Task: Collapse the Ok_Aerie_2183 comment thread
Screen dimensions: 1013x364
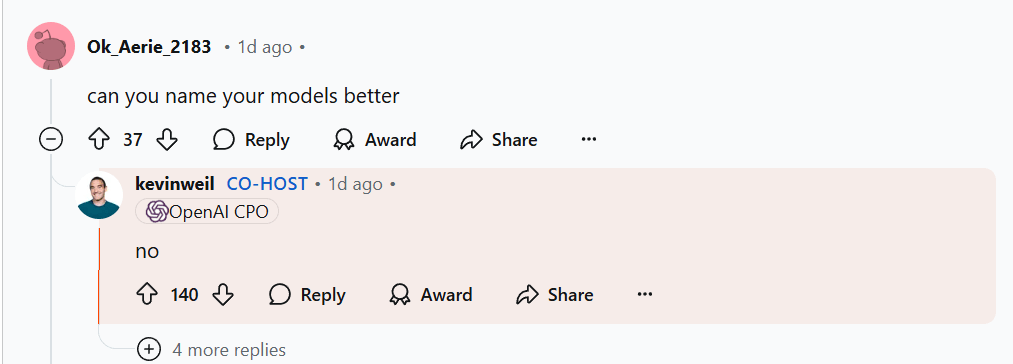Action: [51, 140]
